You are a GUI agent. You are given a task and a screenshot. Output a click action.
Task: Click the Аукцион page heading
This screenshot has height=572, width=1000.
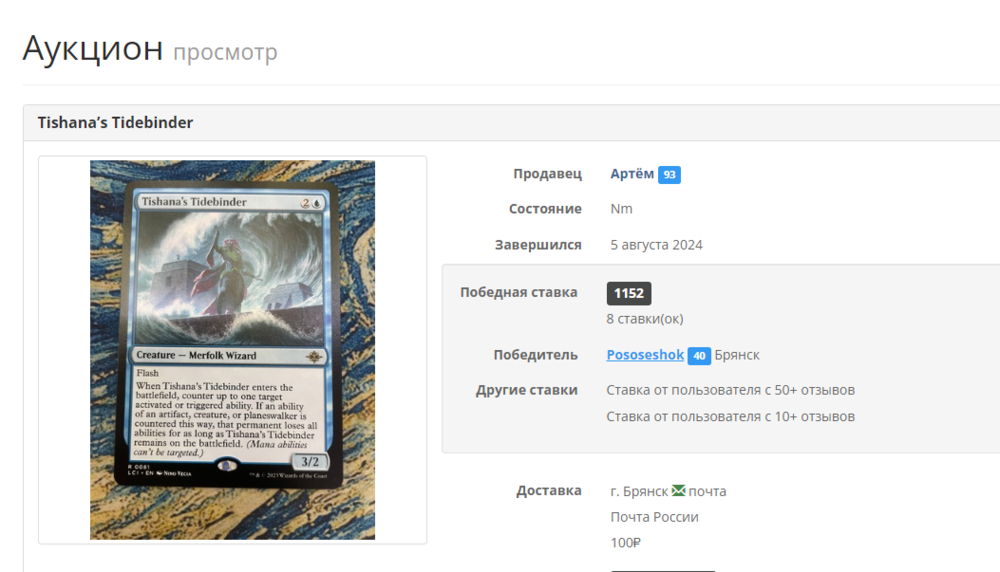coord(93,48)
